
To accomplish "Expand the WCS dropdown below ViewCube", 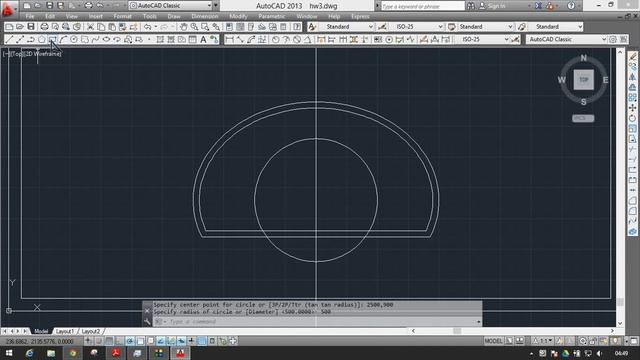I will (x=583, y=118).
